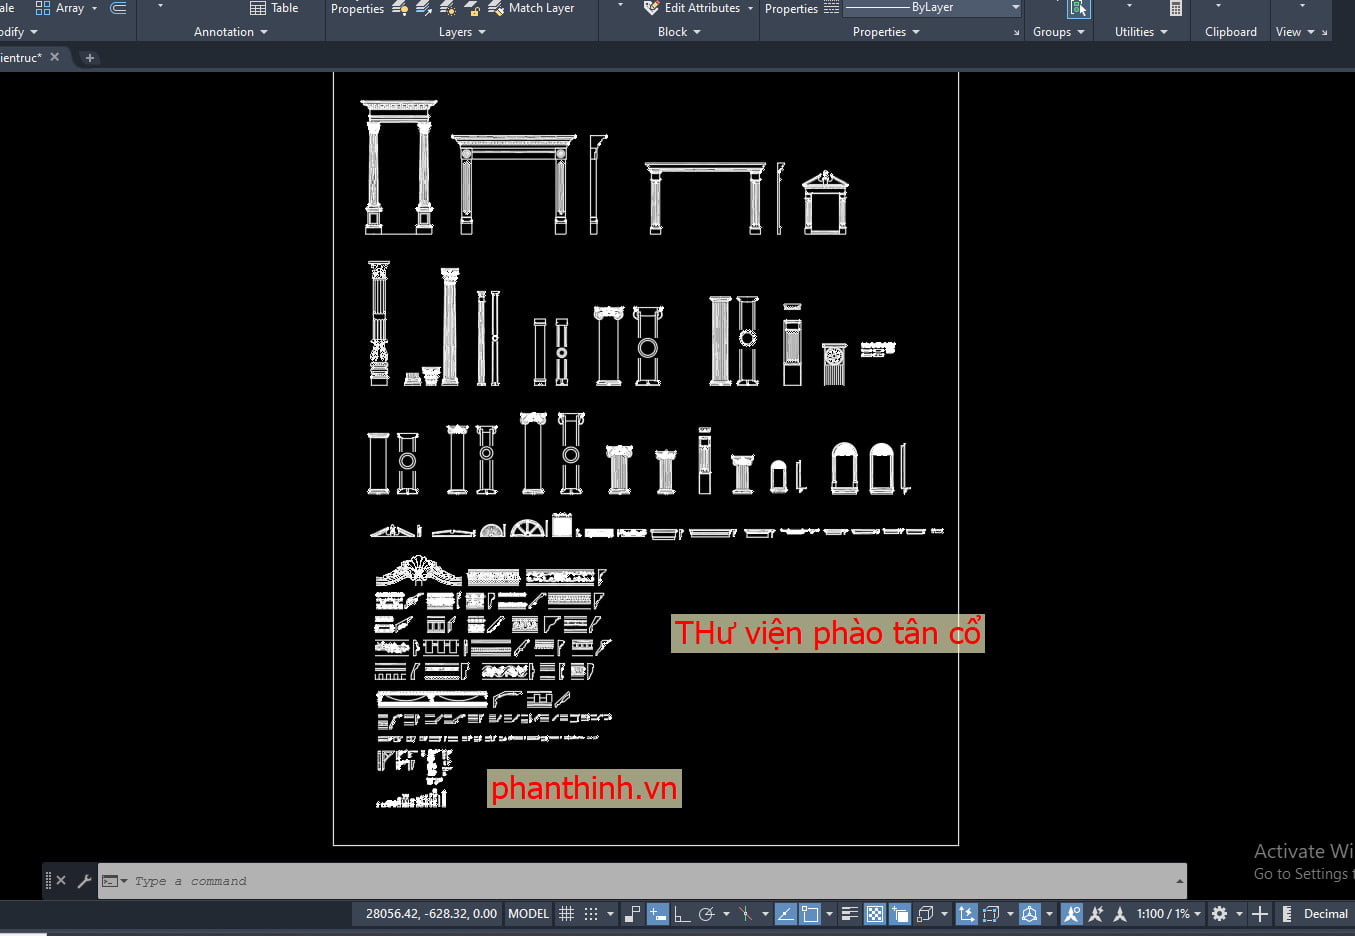Toggle ortho mode in status bar
Screen dimensions: 1355x936
click(682, 914)
